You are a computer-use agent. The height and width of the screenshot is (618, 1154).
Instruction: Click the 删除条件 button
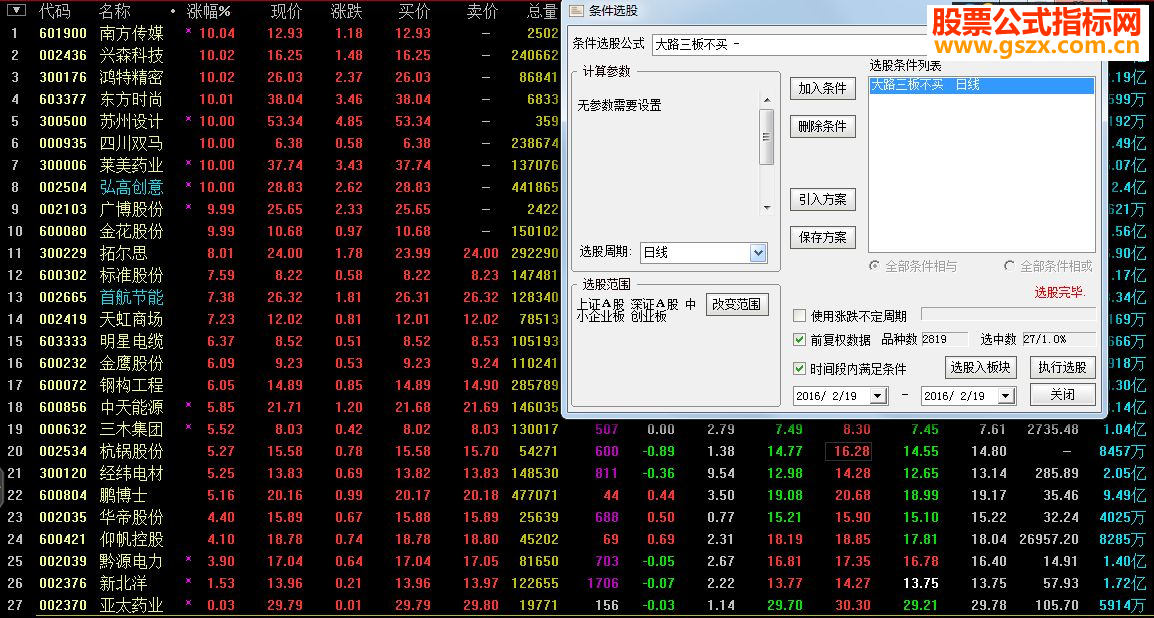pyautogui.click(x=823, y=127)
